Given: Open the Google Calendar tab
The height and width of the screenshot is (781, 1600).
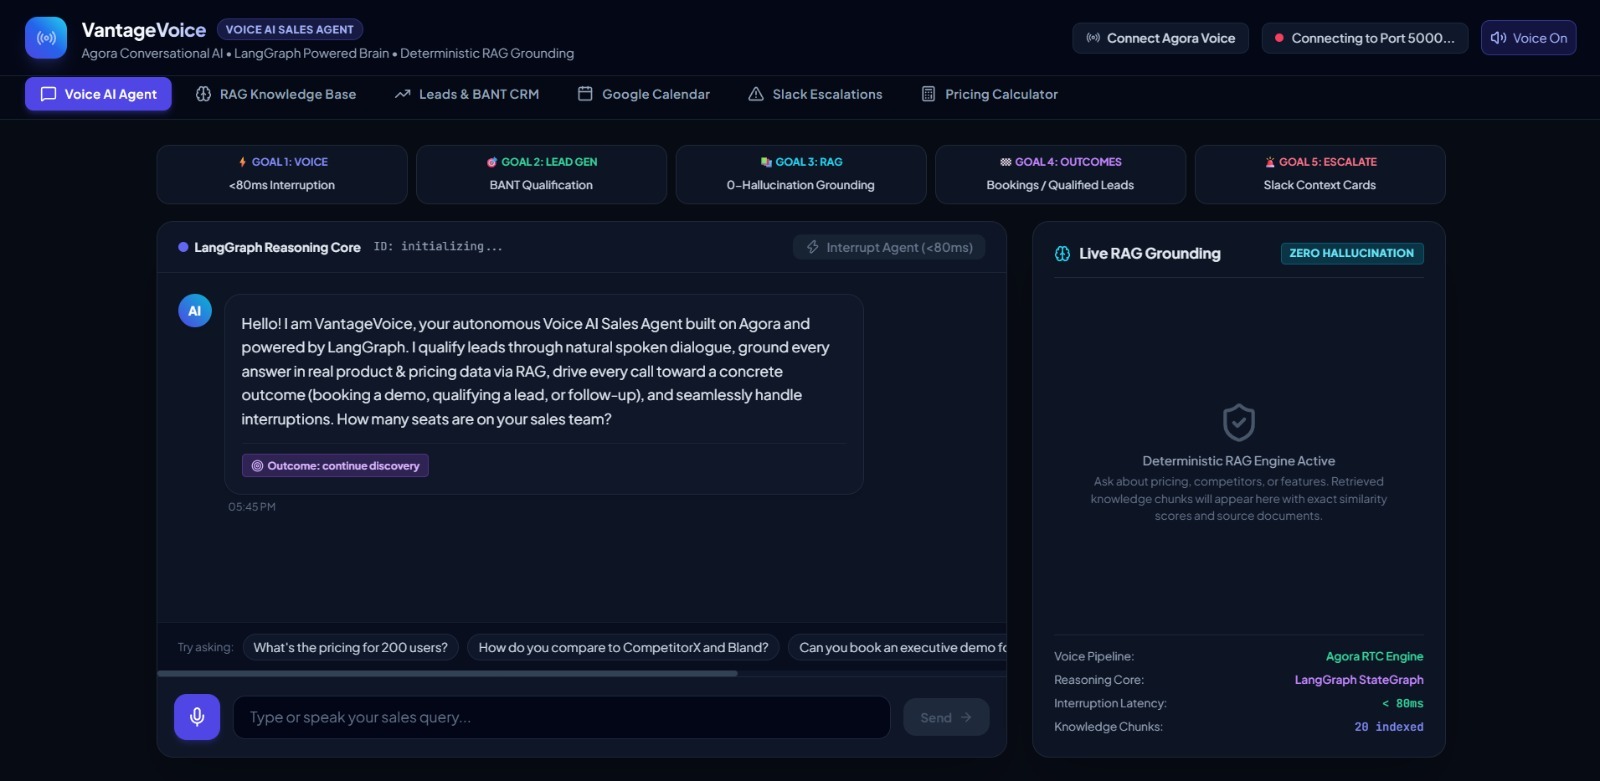Looking at the screenshot, I should click(644, 94).
